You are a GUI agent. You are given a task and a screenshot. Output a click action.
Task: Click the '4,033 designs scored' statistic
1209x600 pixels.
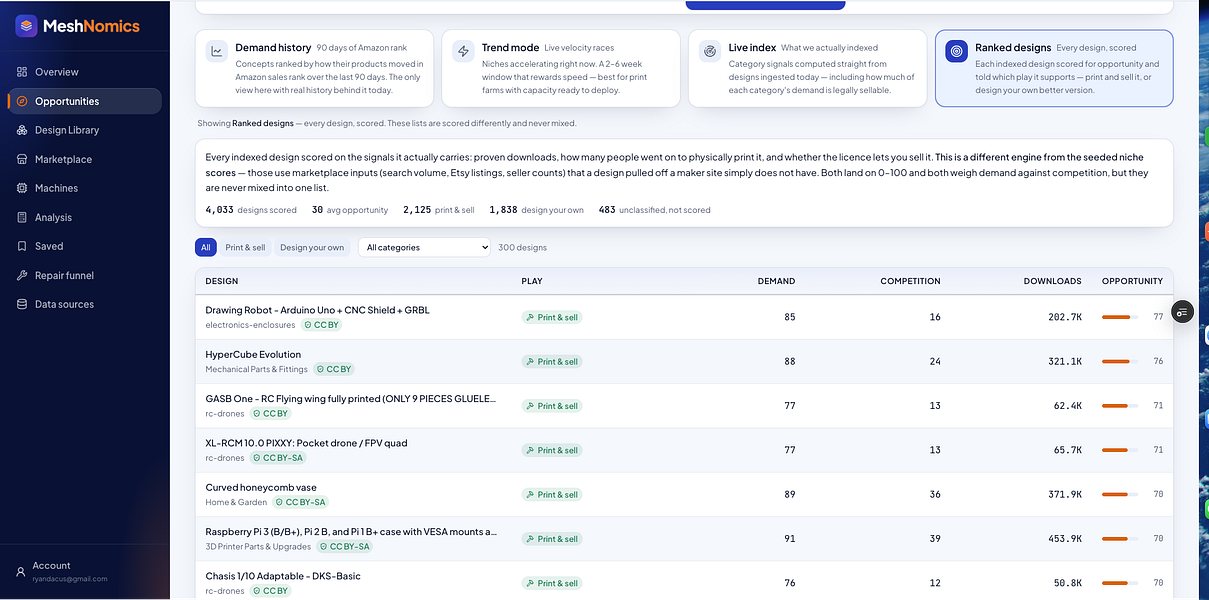(x=251, y=210)
